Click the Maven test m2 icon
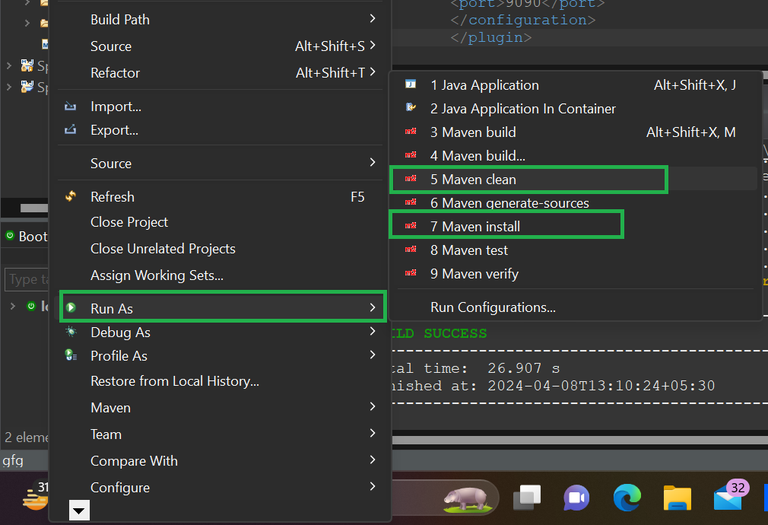The height and width of the screenshot is (525, 768). [410, 250]
